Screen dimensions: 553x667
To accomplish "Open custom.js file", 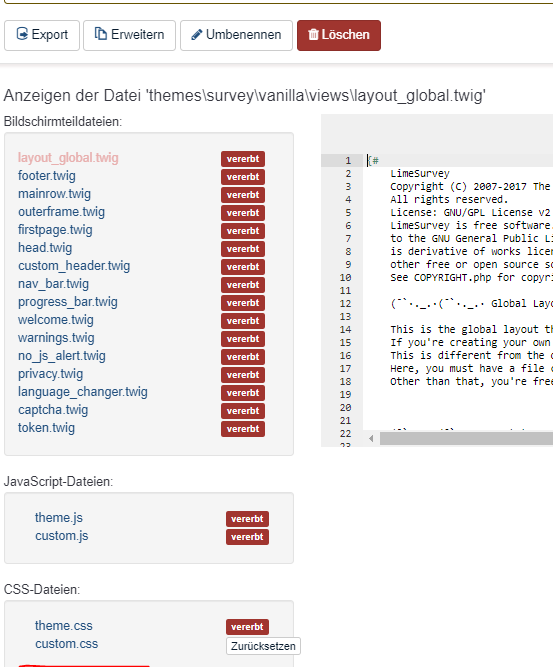I will click(x=62, y=536).
